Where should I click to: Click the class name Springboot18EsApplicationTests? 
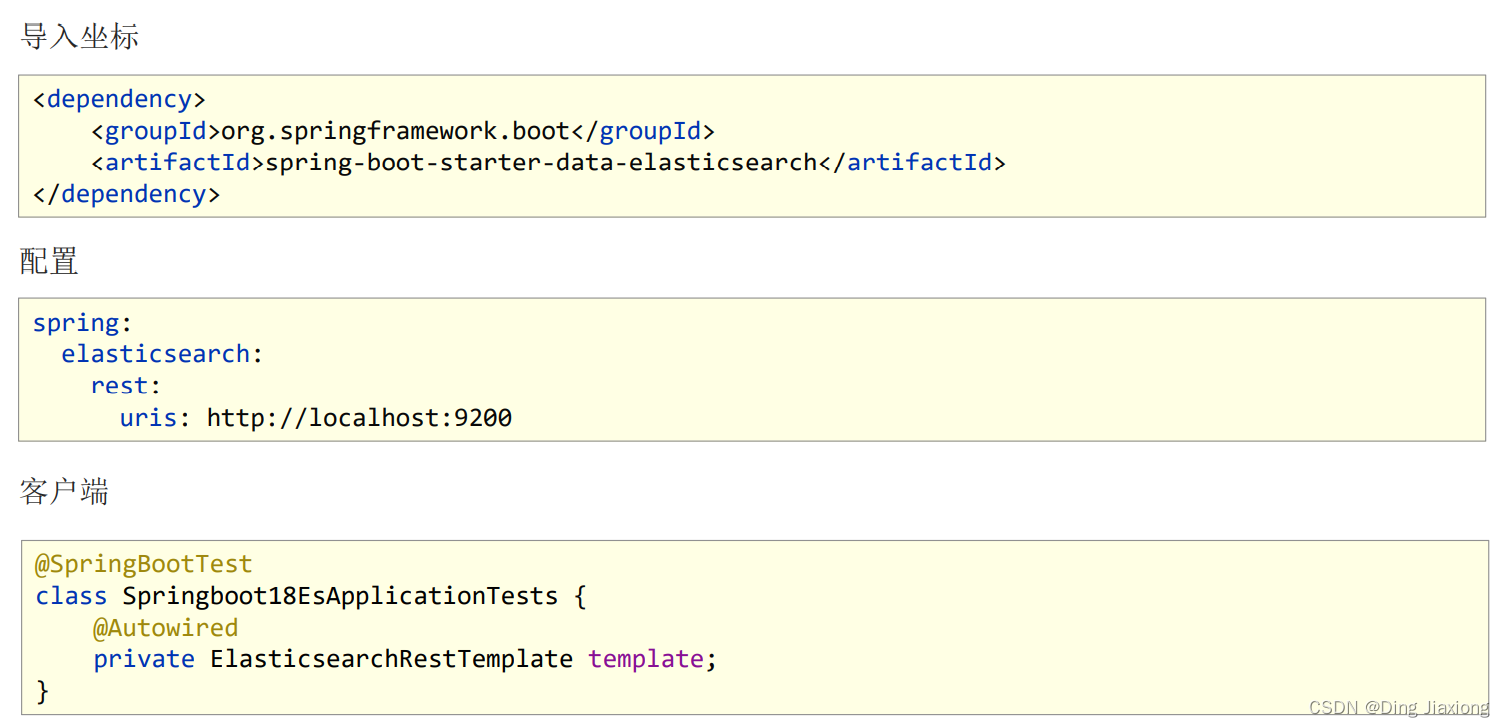(340, 596)
